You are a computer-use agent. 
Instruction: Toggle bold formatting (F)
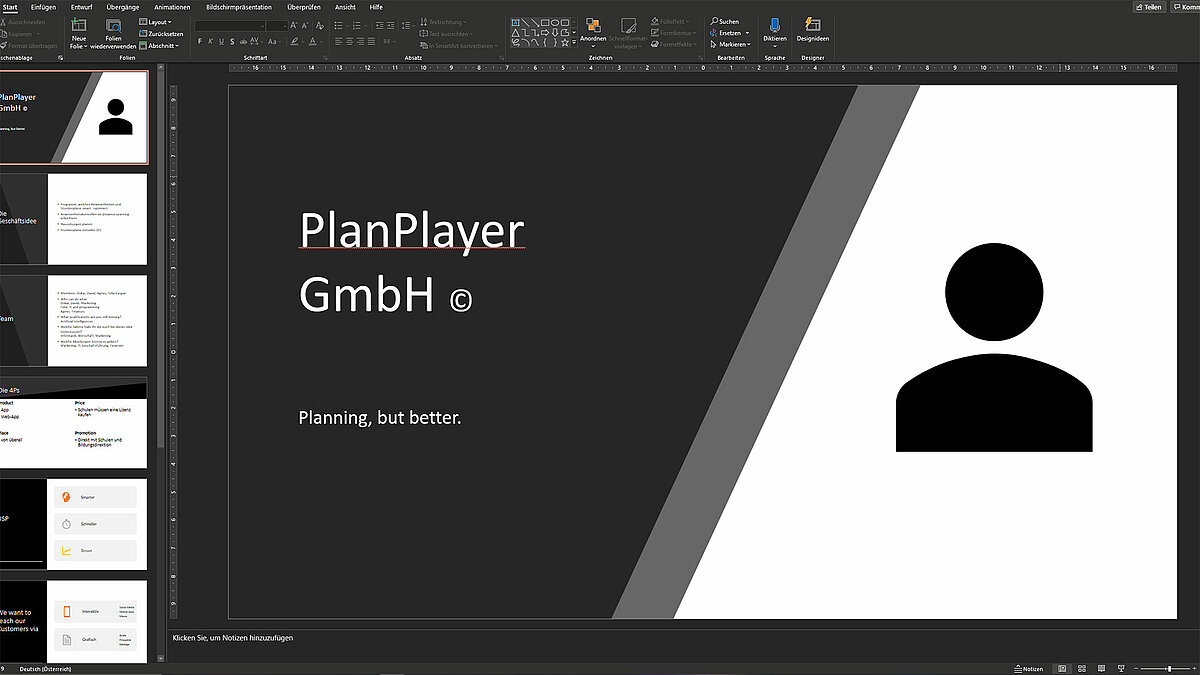[199, 41]
